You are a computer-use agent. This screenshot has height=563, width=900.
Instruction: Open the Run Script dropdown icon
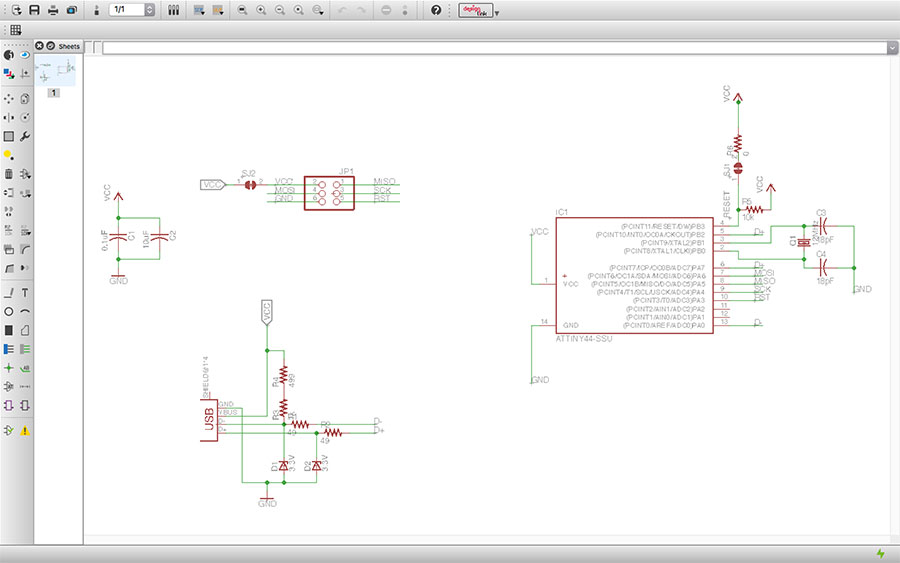199,10
